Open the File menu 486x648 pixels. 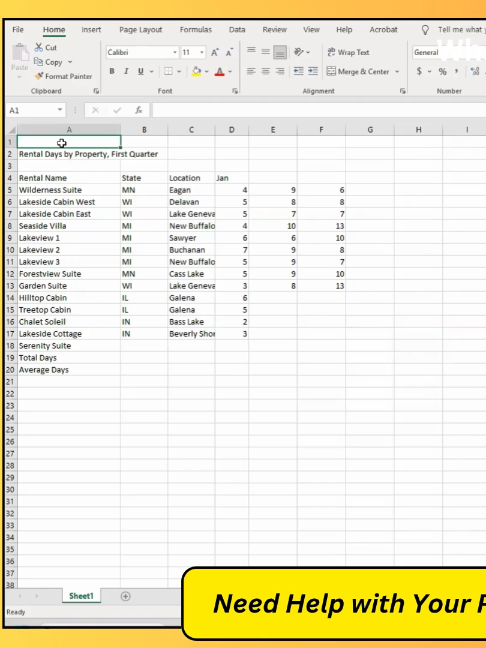pyautogui.click(x=18, y=30)
